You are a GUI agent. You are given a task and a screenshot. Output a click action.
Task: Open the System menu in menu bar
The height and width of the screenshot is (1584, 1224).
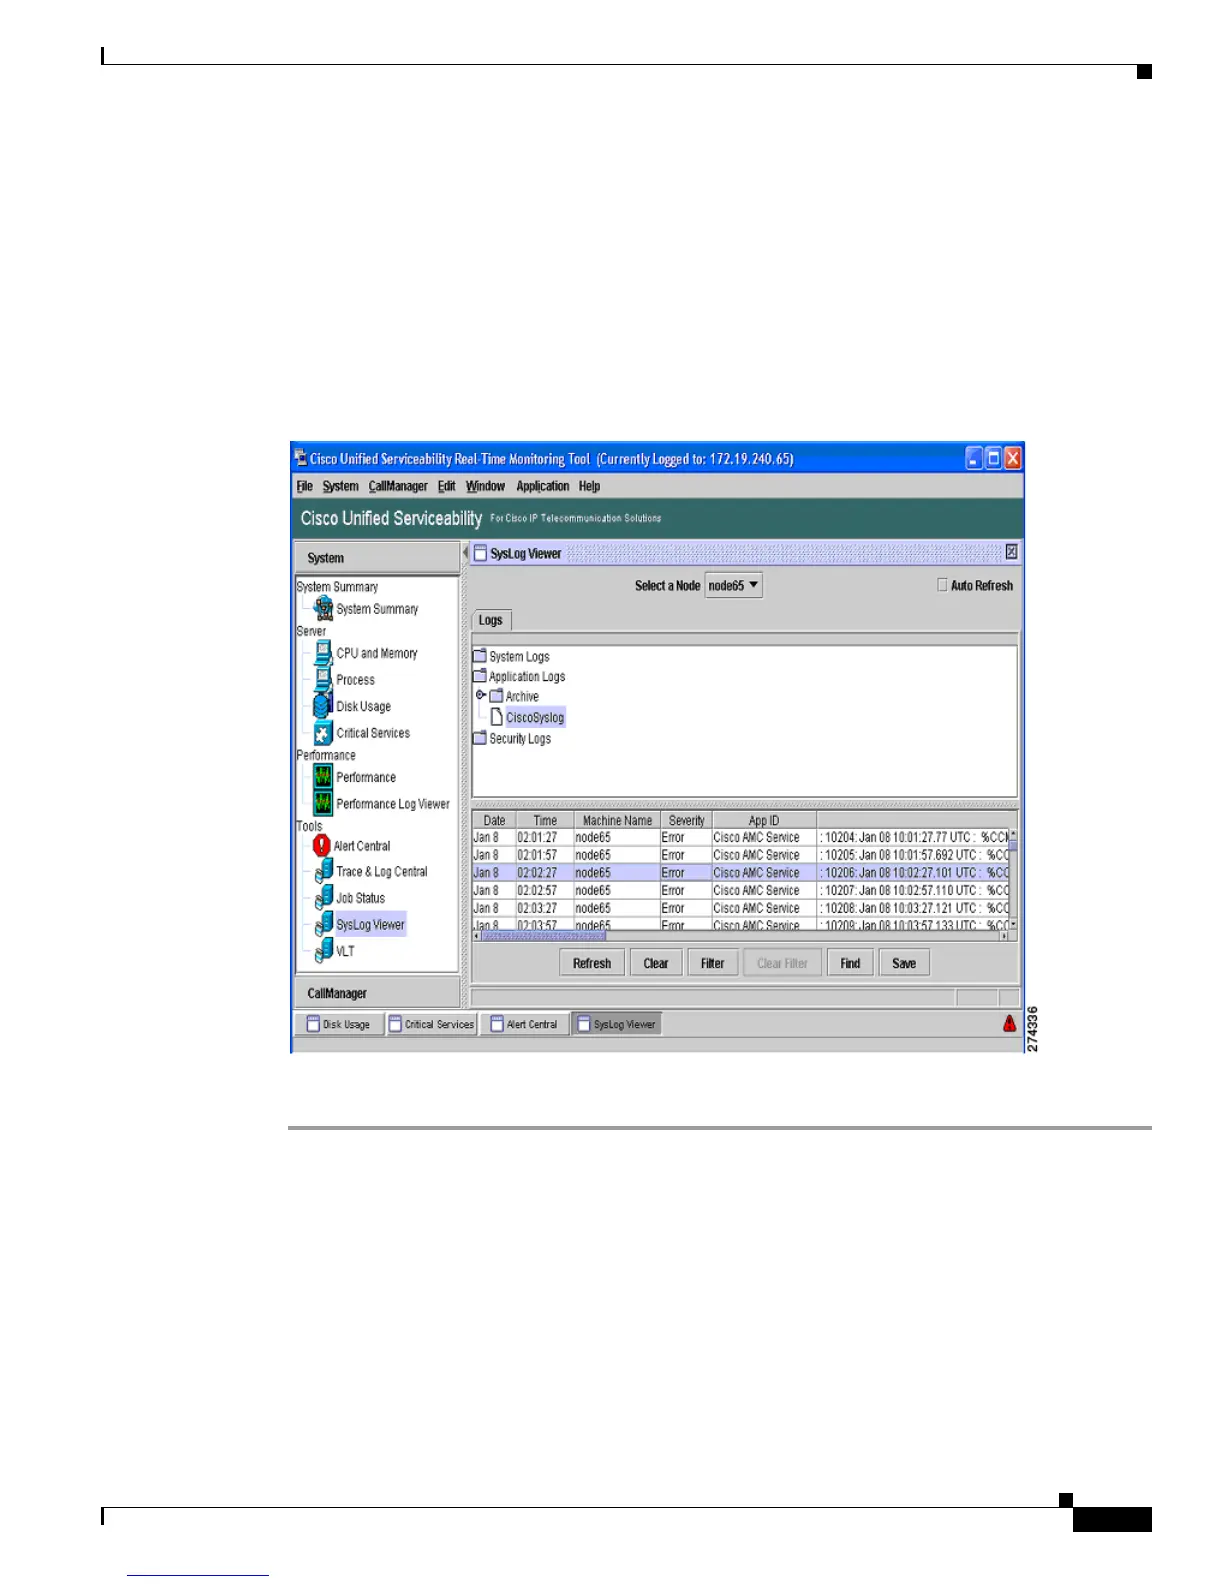pos(340,486)
